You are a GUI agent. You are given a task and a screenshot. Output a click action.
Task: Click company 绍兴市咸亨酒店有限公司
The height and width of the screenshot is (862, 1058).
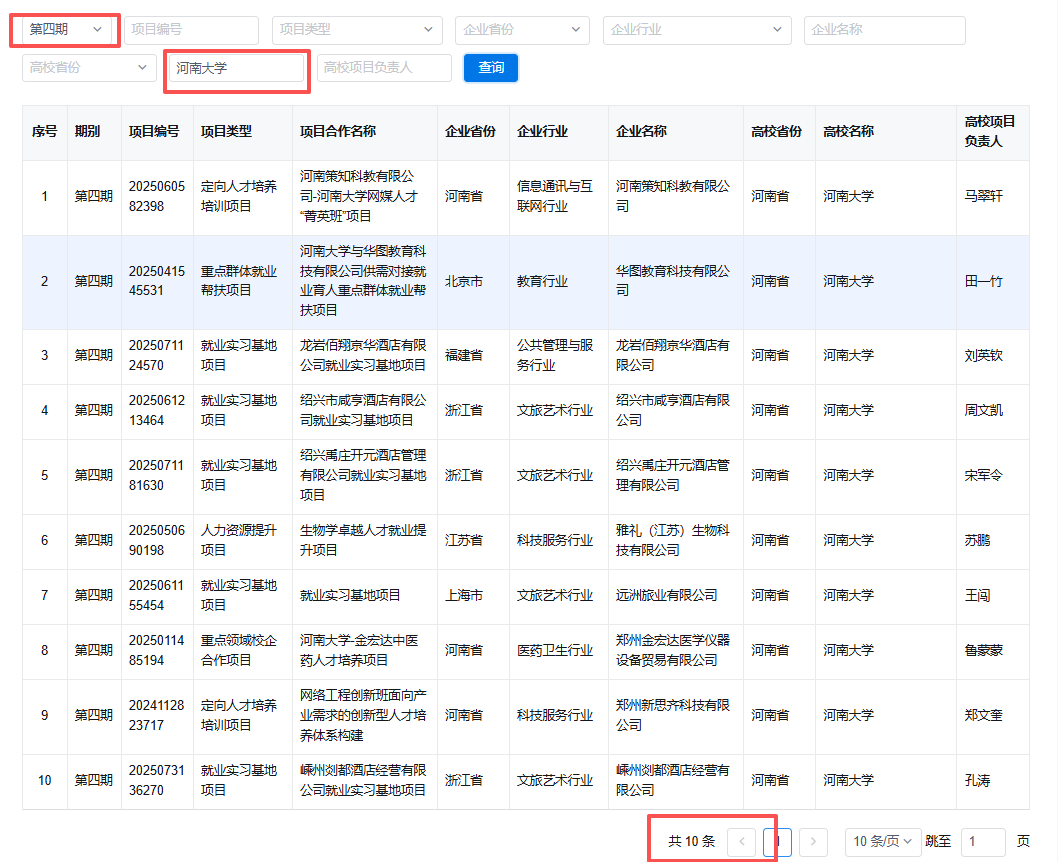(673, 410)
